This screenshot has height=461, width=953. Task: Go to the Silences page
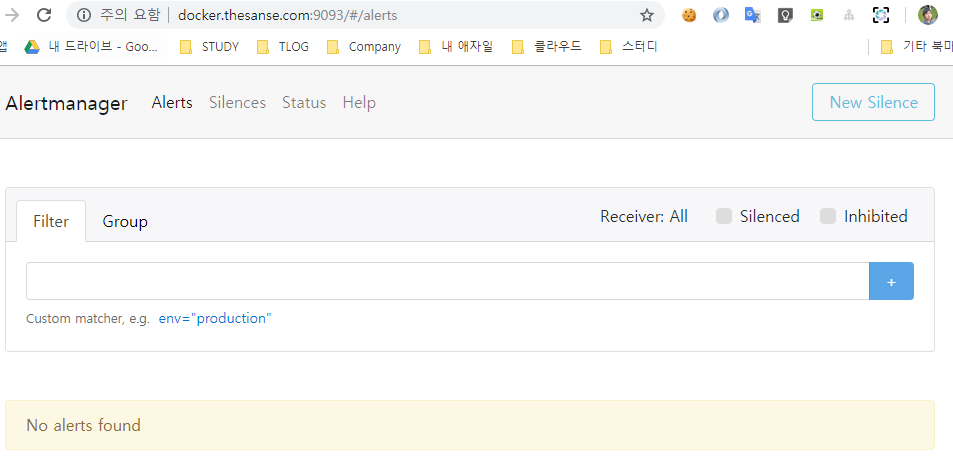pos(237,103)
